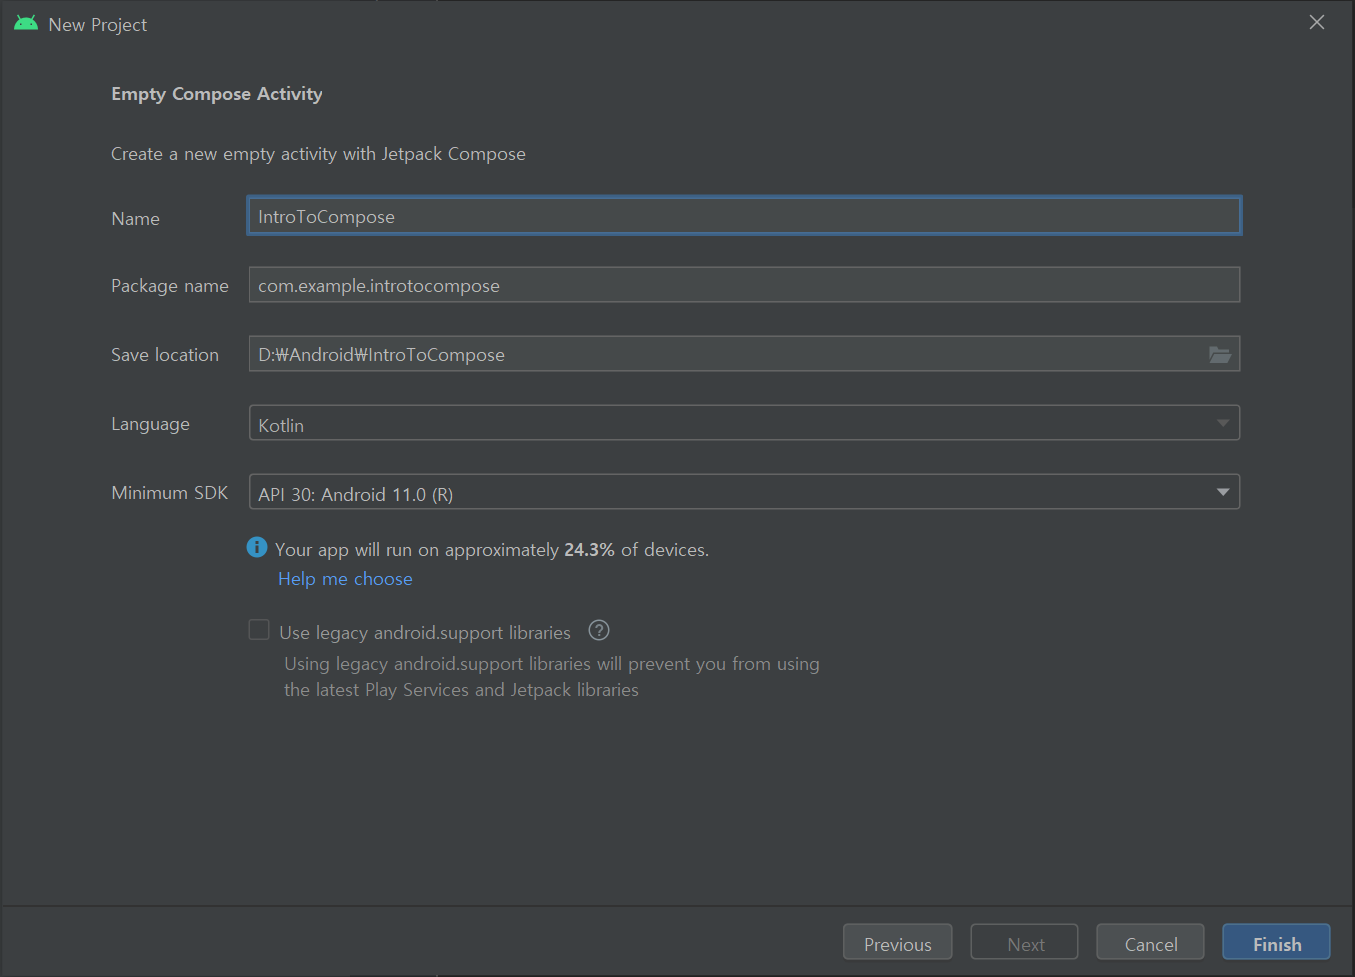
Task: Click the Finish button
Action: point(1276,942)
